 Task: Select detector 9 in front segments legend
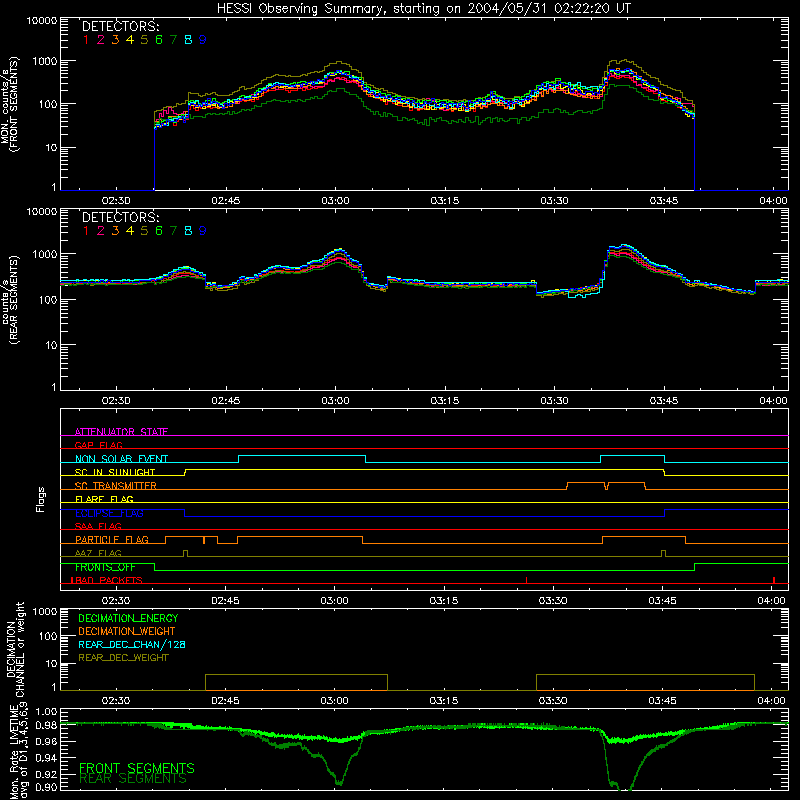click(203, 40)
